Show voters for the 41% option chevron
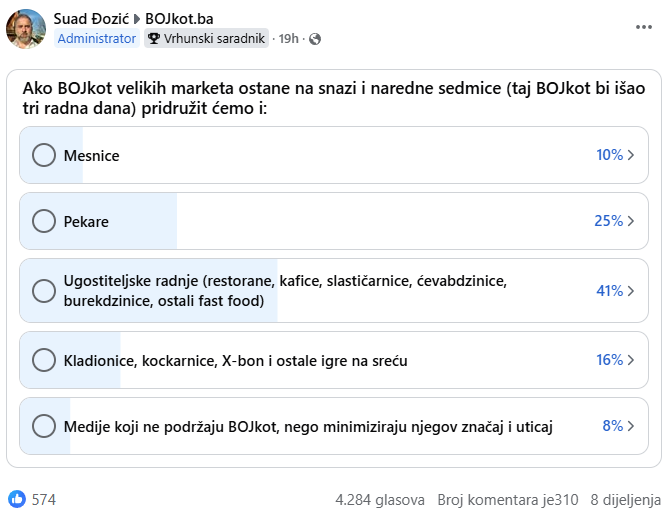 coord(631,291)
